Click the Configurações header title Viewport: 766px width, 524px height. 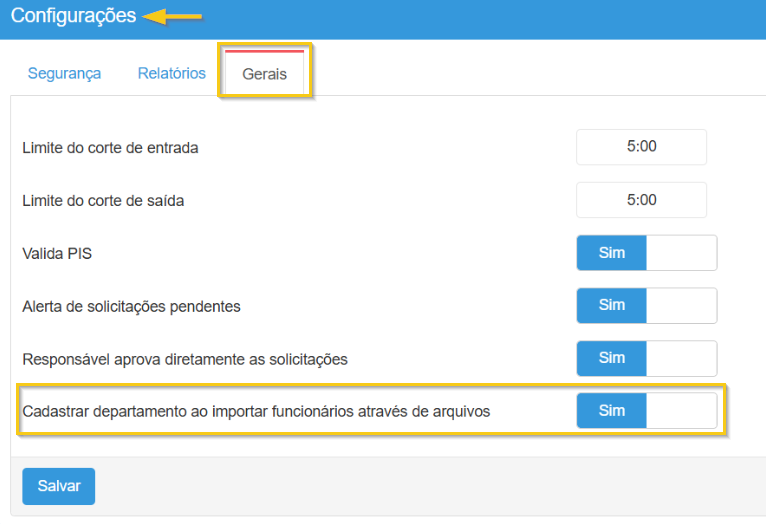[73, 16]
